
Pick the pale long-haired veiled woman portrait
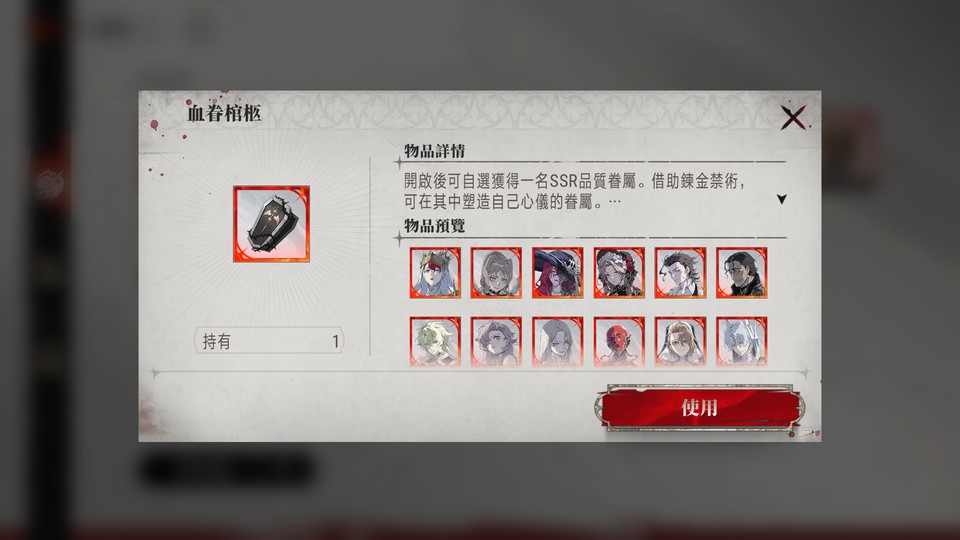point(557,342)
